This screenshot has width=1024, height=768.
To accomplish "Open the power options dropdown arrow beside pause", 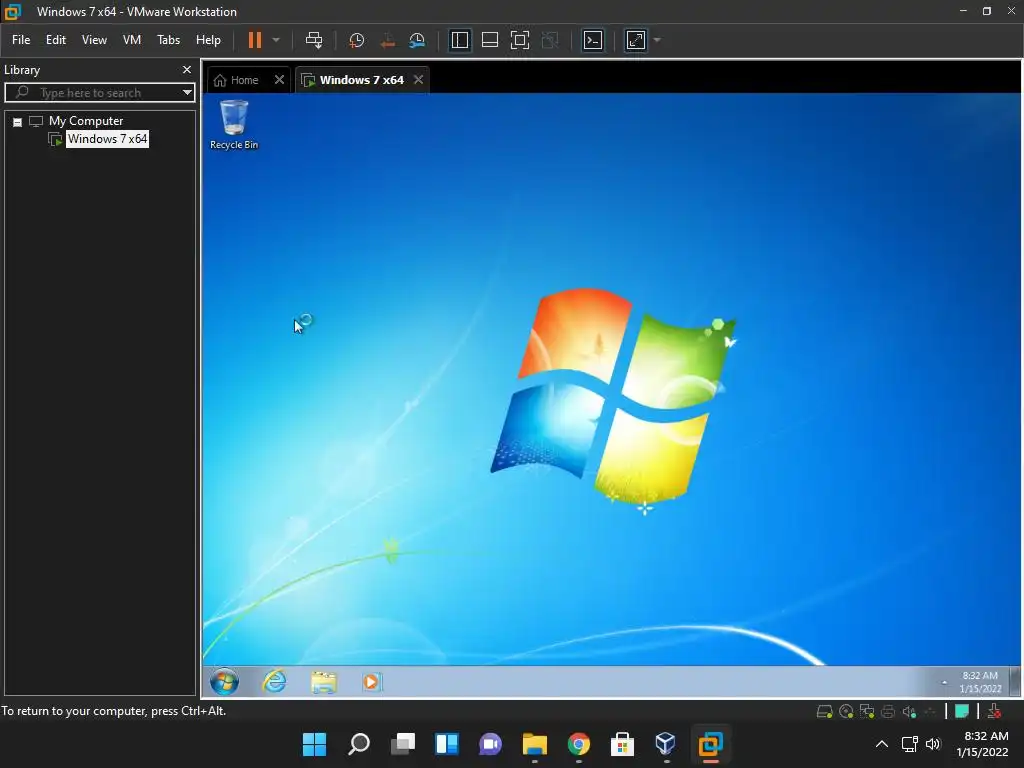I will [276, 40].
